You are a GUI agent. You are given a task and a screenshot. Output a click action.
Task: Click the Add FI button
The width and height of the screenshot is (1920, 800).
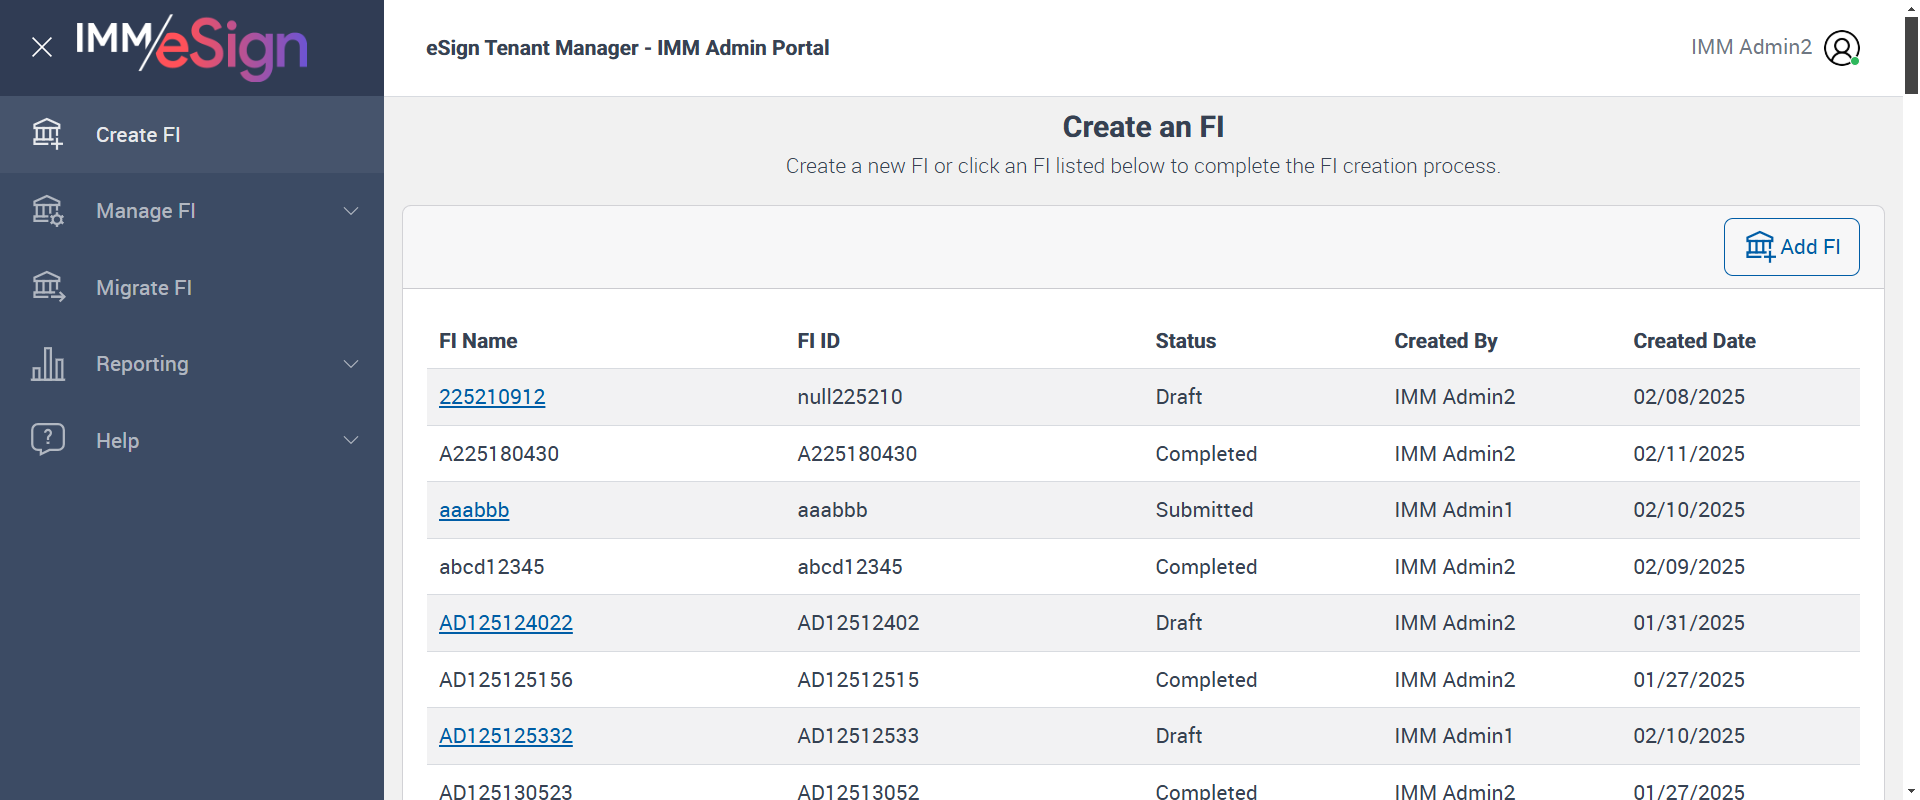tap(1791, 247)
